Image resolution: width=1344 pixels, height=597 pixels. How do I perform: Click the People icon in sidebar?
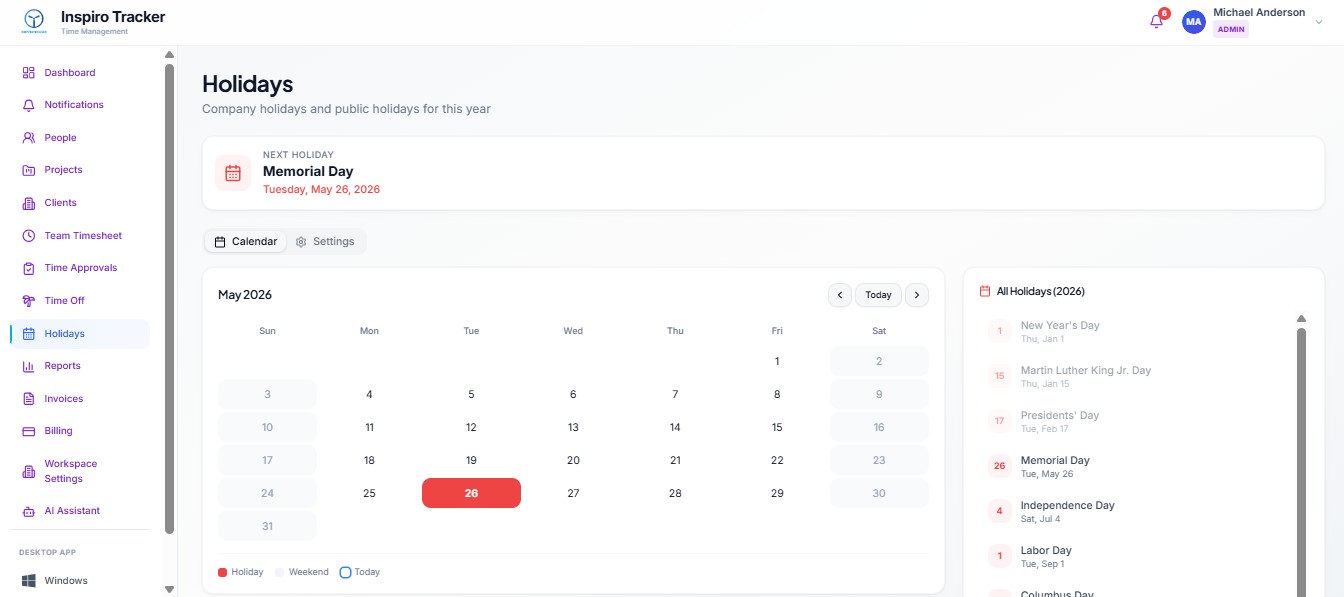coord(29,138)
